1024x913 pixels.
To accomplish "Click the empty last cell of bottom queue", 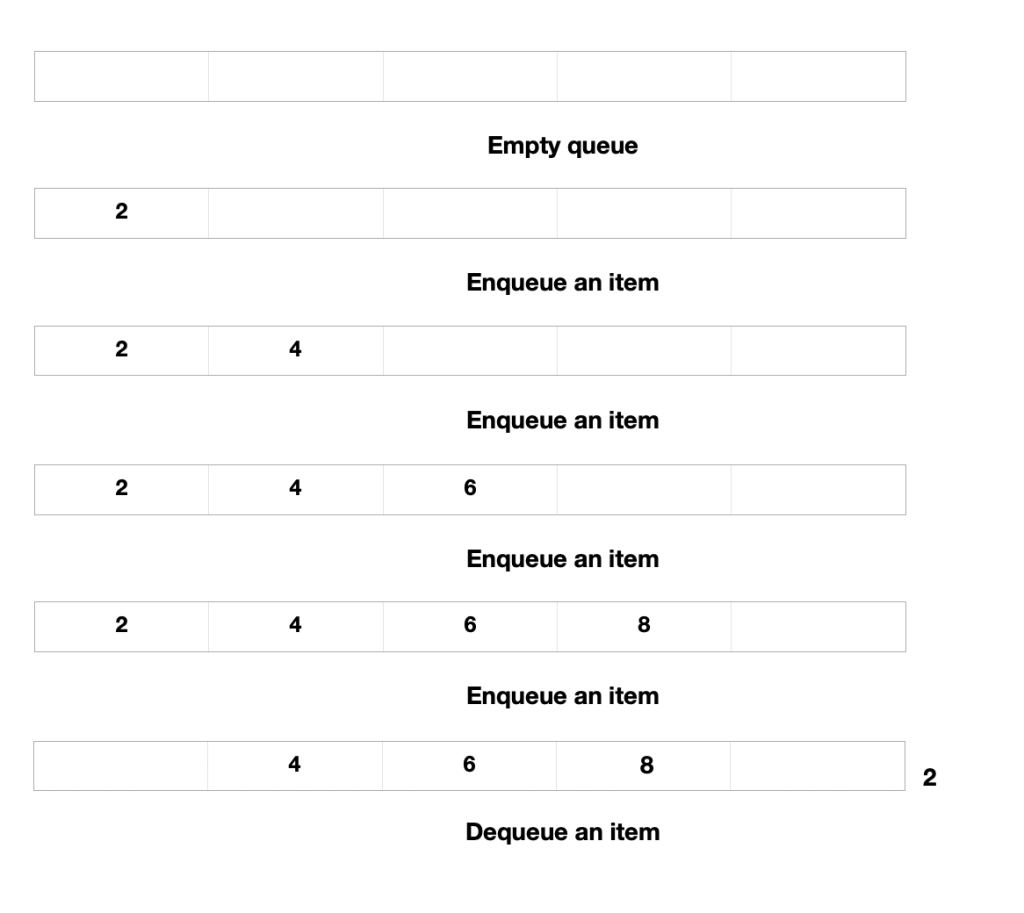I will coord(818,766).
